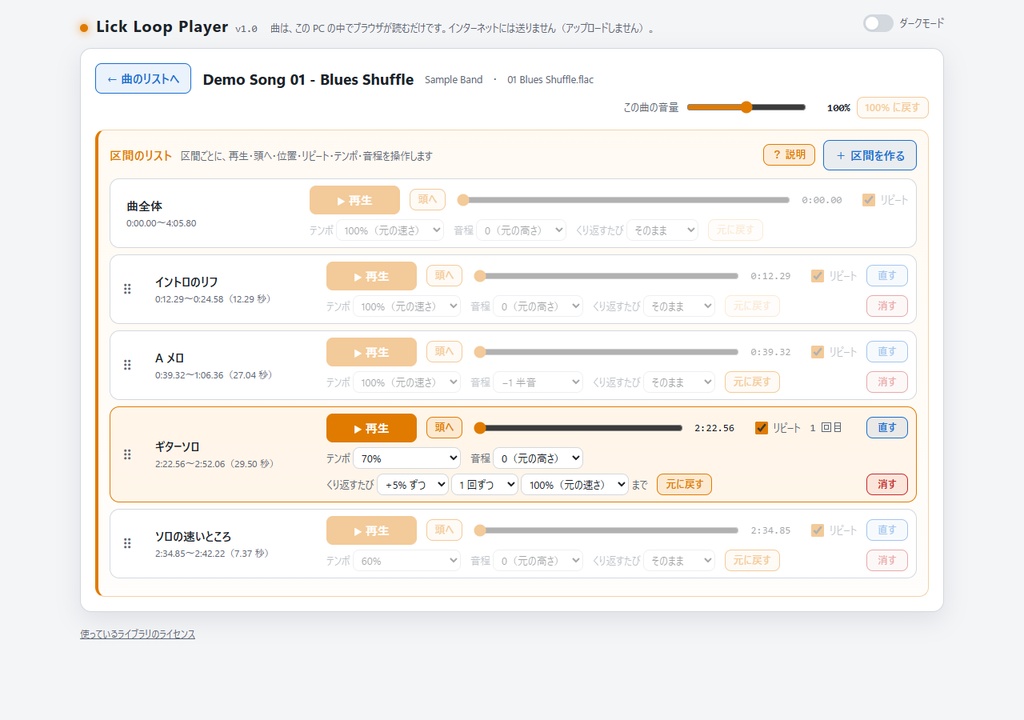The image size is (1024, 720).
Task: Jump to head of イントロのリフ
Action: click(444, 275)
